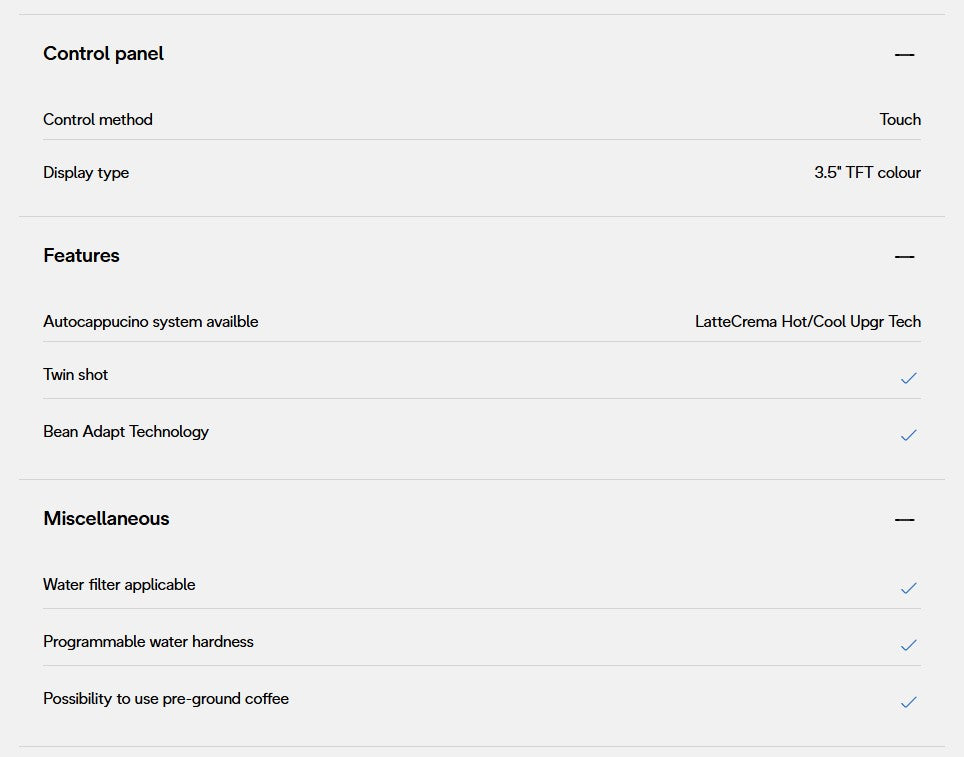
Task: Click the Bean Adapt Technology checkmark
Action: pos(908,435)
